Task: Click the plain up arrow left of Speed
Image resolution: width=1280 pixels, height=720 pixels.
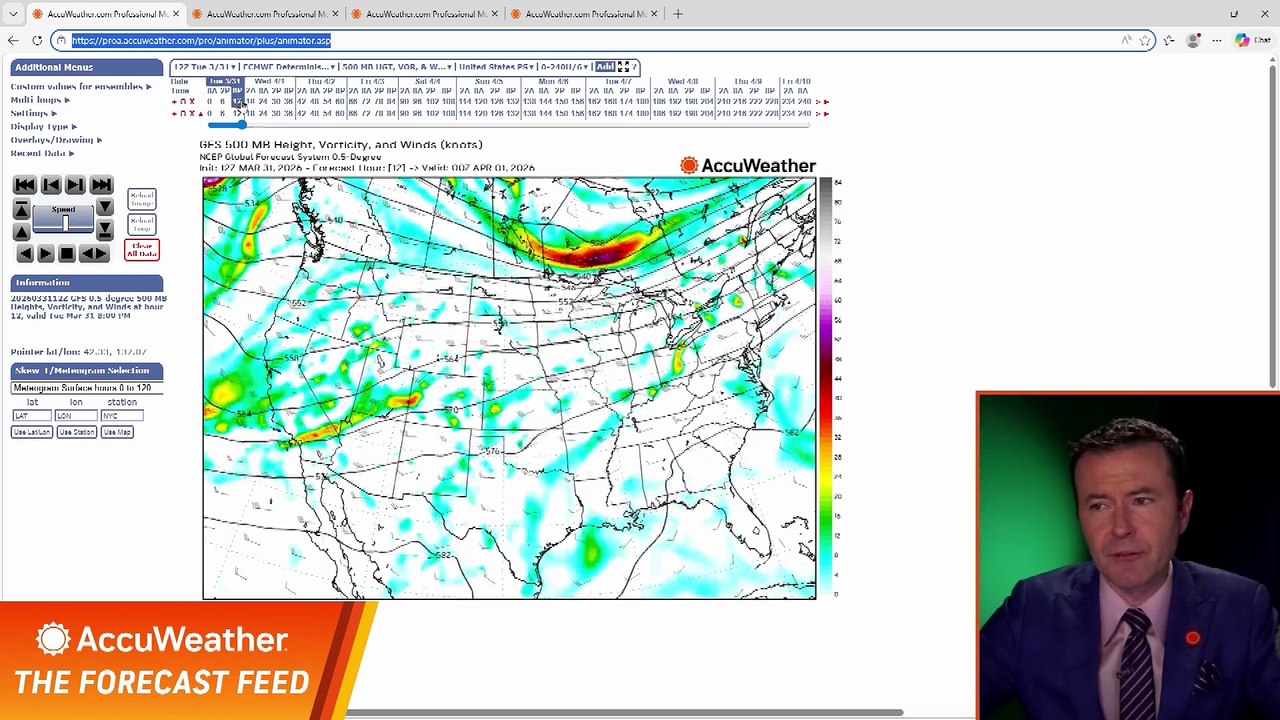Action: pyautogui.click(x=21, y=231)
